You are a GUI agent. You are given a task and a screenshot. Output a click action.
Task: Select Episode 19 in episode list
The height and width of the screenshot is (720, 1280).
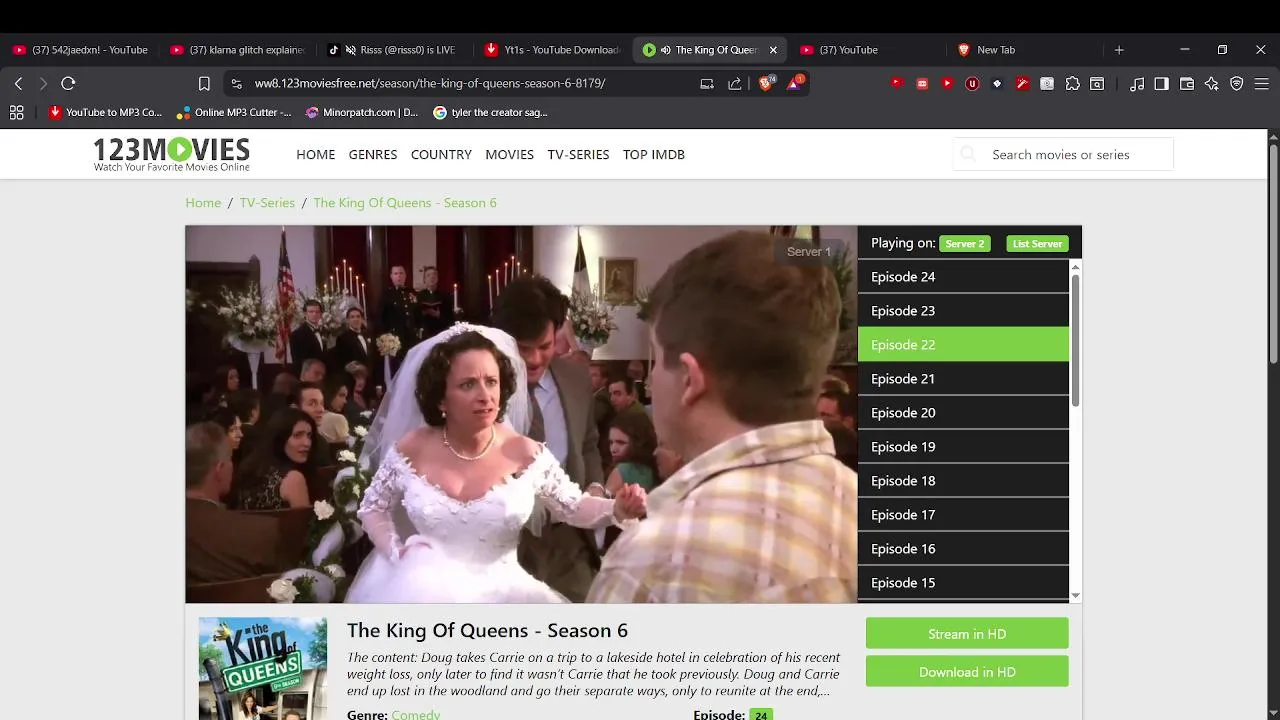tap(963, 447)
